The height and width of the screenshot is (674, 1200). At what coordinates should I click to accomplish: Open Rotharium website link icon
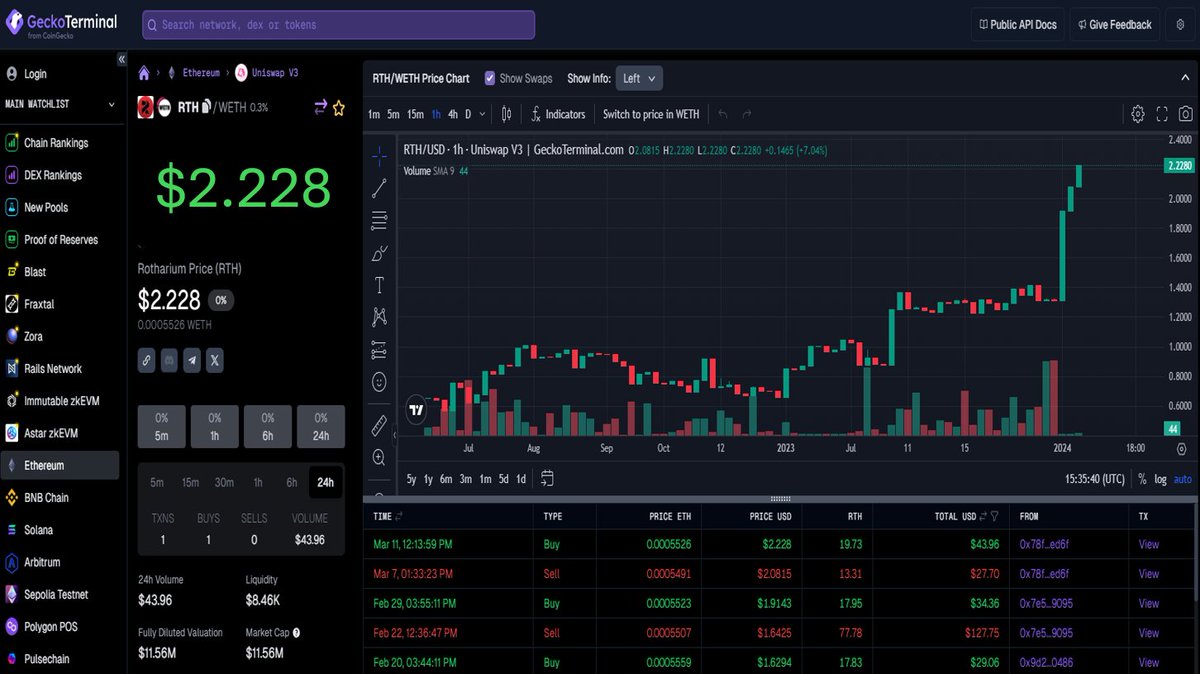pyautogui.click(x=146, y=360)
